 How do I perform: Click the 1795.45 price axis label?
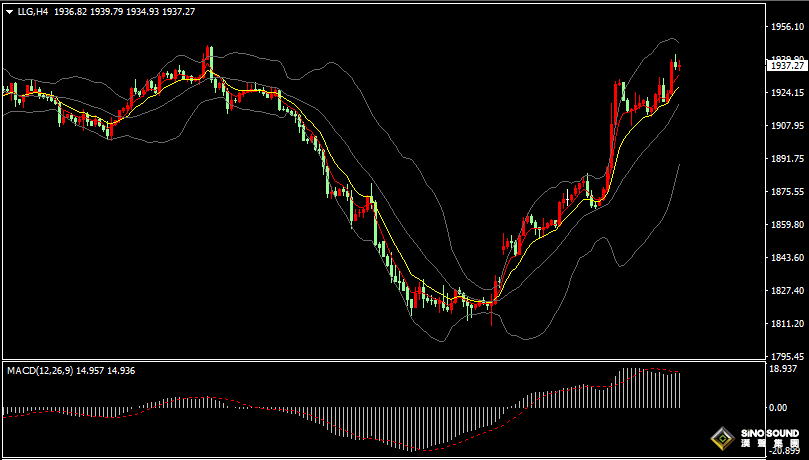(788, 357)
